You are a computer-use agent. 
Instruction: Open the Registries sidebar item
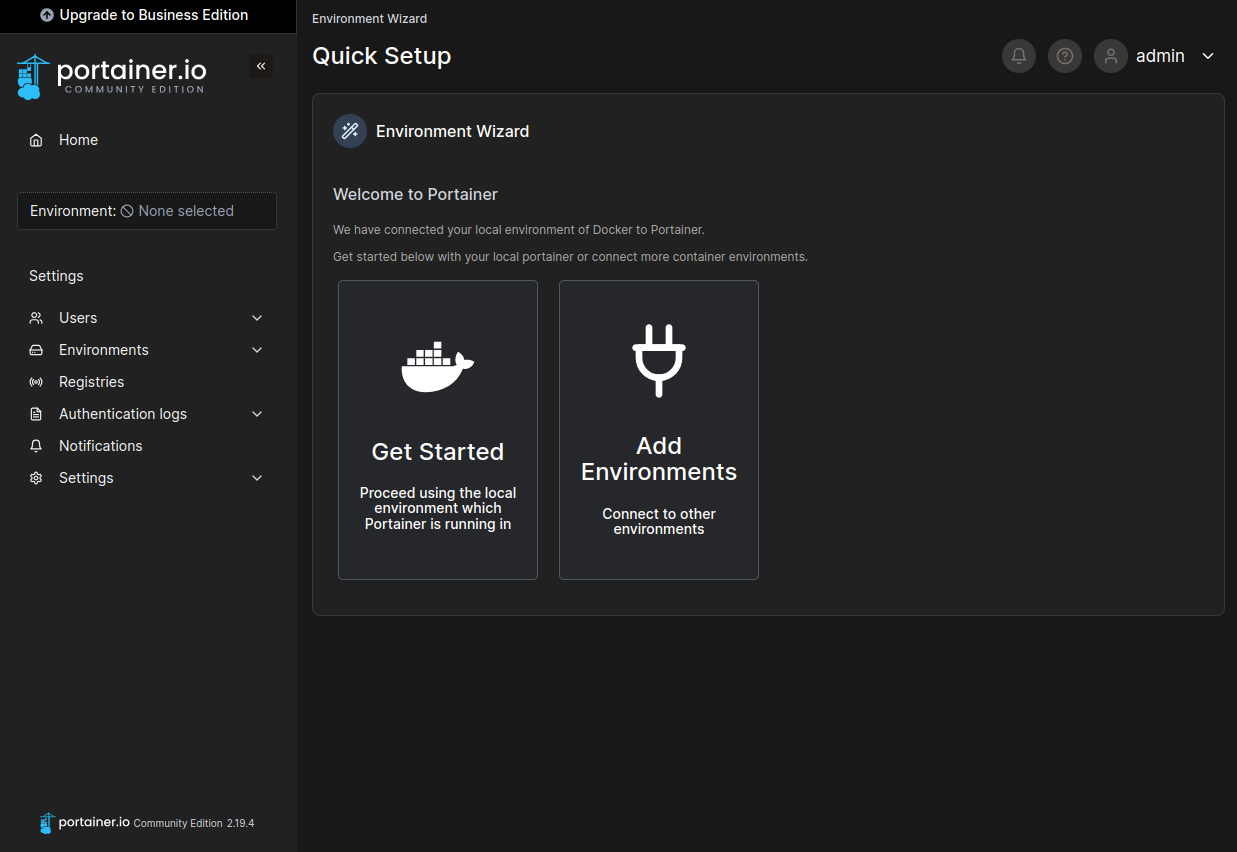[x=148, y=382]
